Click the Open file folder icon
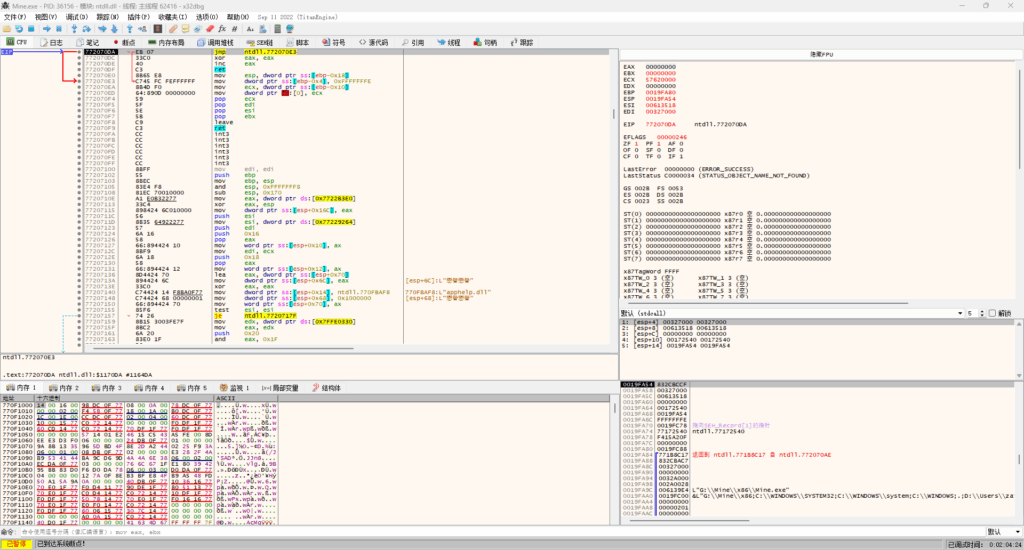This screenshot has width=1024, height=550. coord(8,30)
